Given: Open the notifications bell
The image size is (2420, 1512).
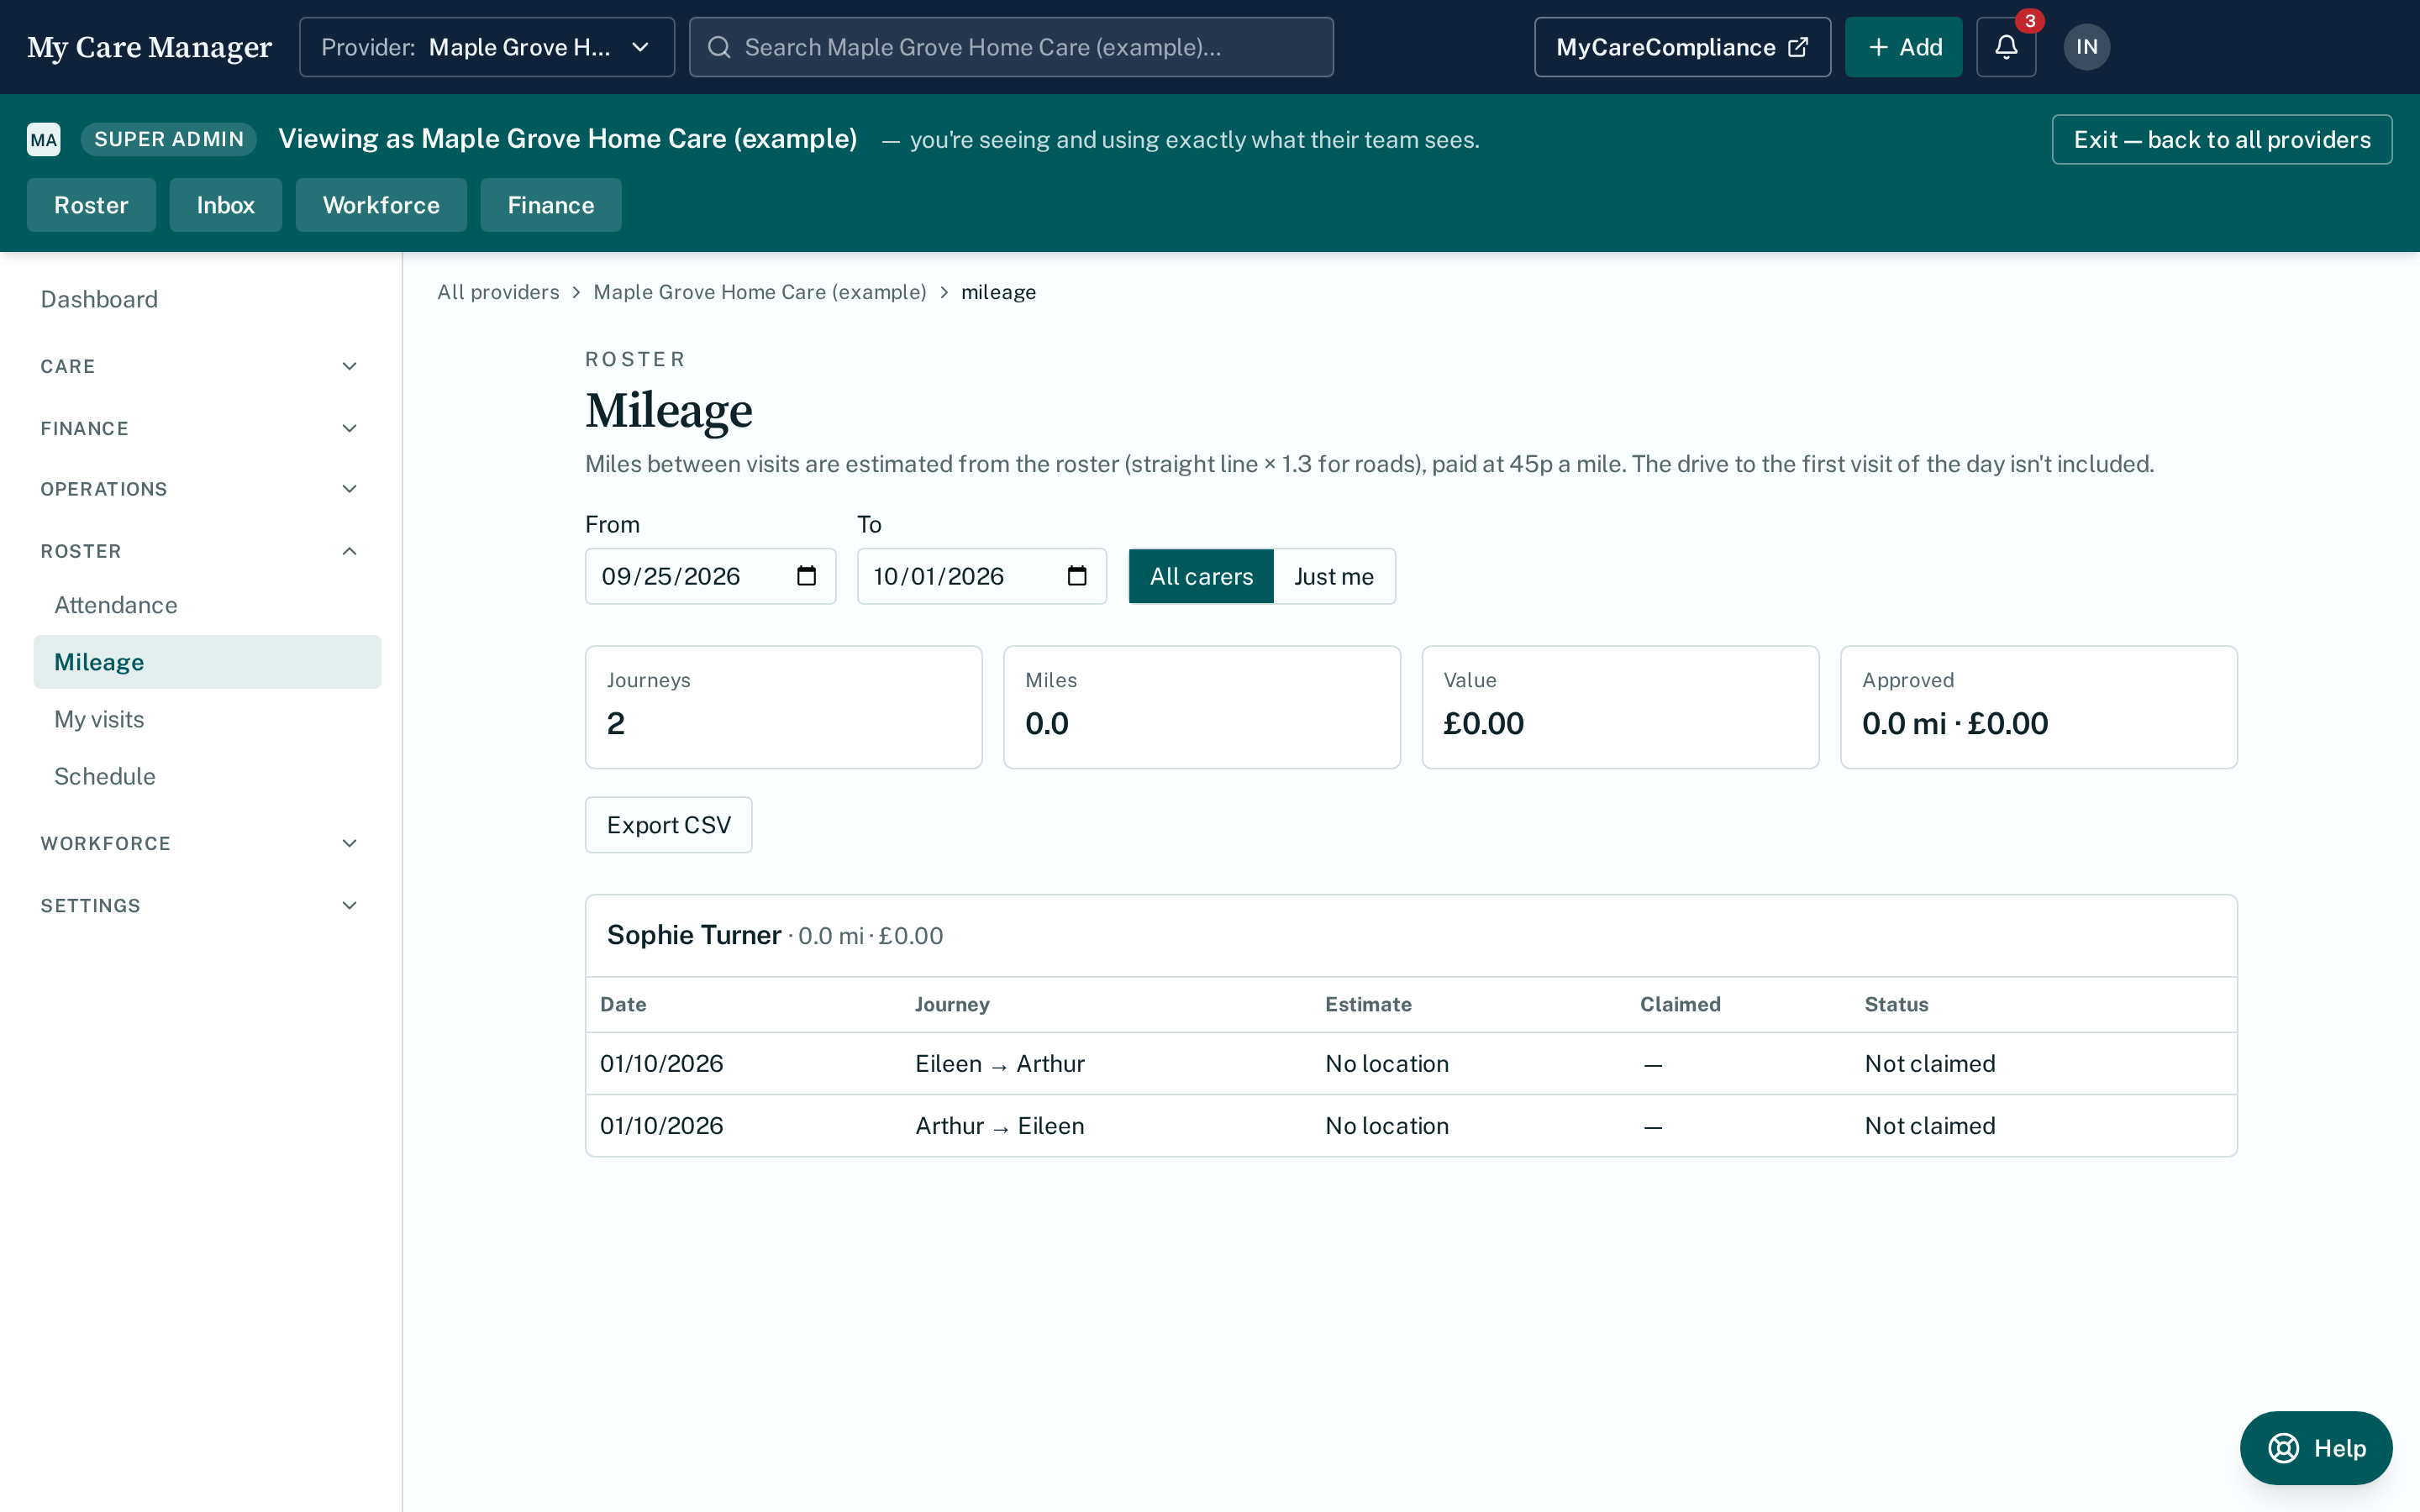Looking at the screenshot, I should click(x=2005, y=47).
